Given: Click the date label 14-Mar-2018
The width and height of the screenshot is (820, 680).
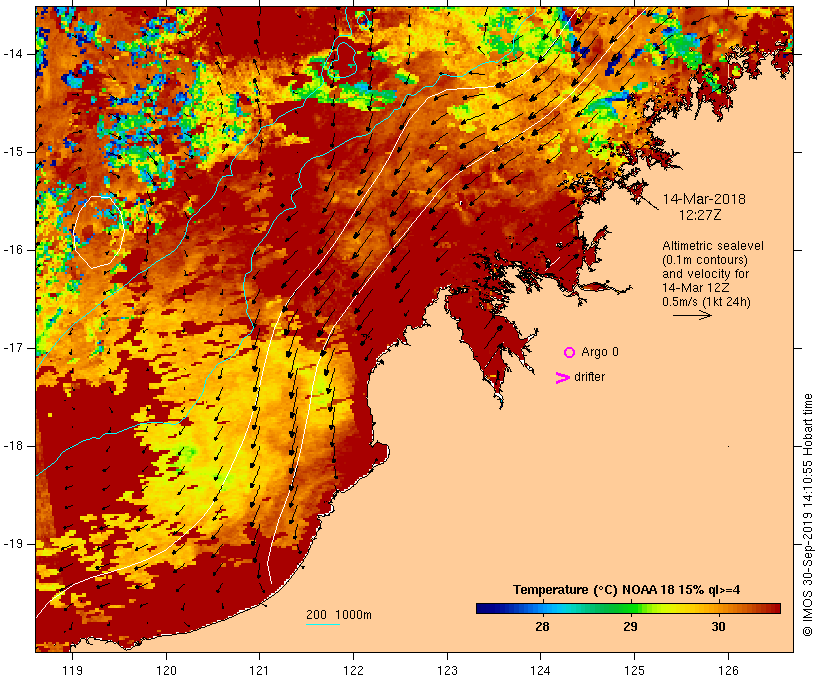Looking at the screenshot, I should coord(704,199).
